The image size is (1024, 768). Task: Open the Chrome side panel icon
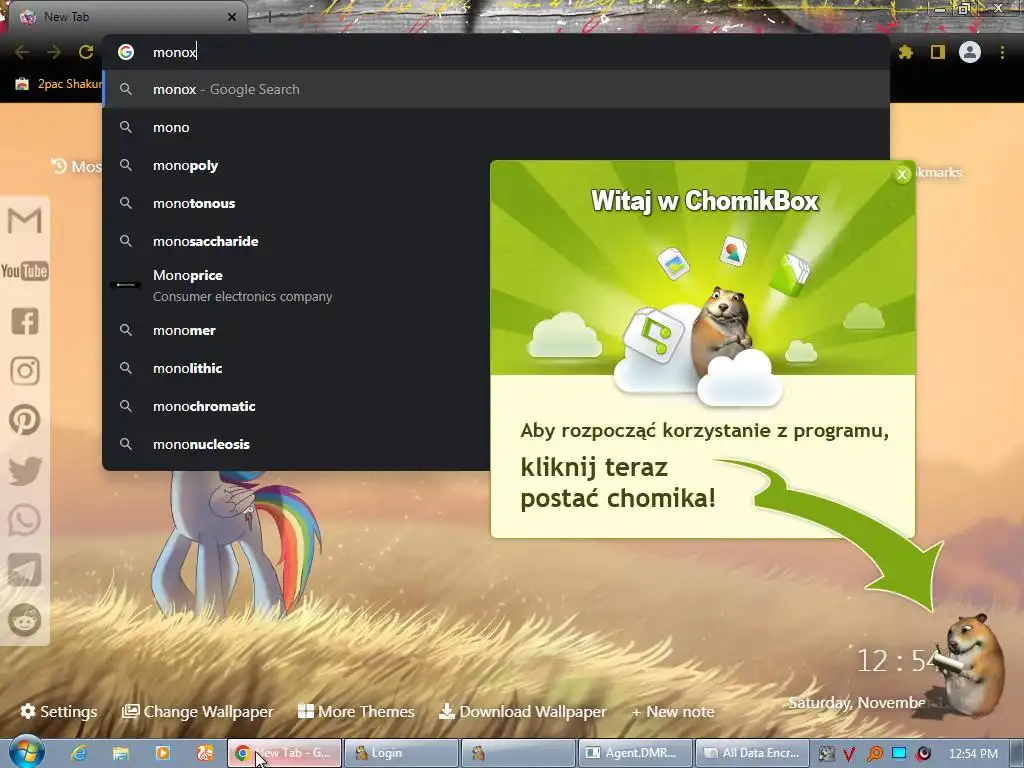click(x=938, y=52)
